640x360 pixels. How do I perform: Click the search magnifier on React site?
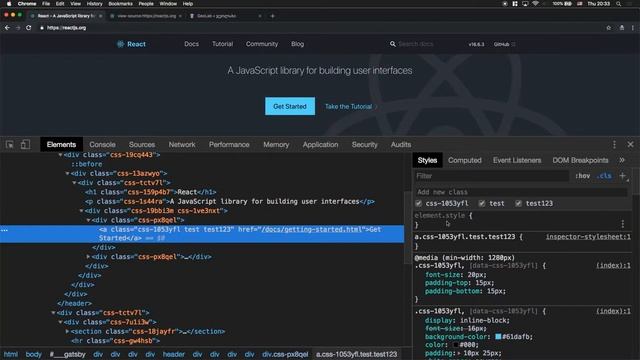pos(392,44)
